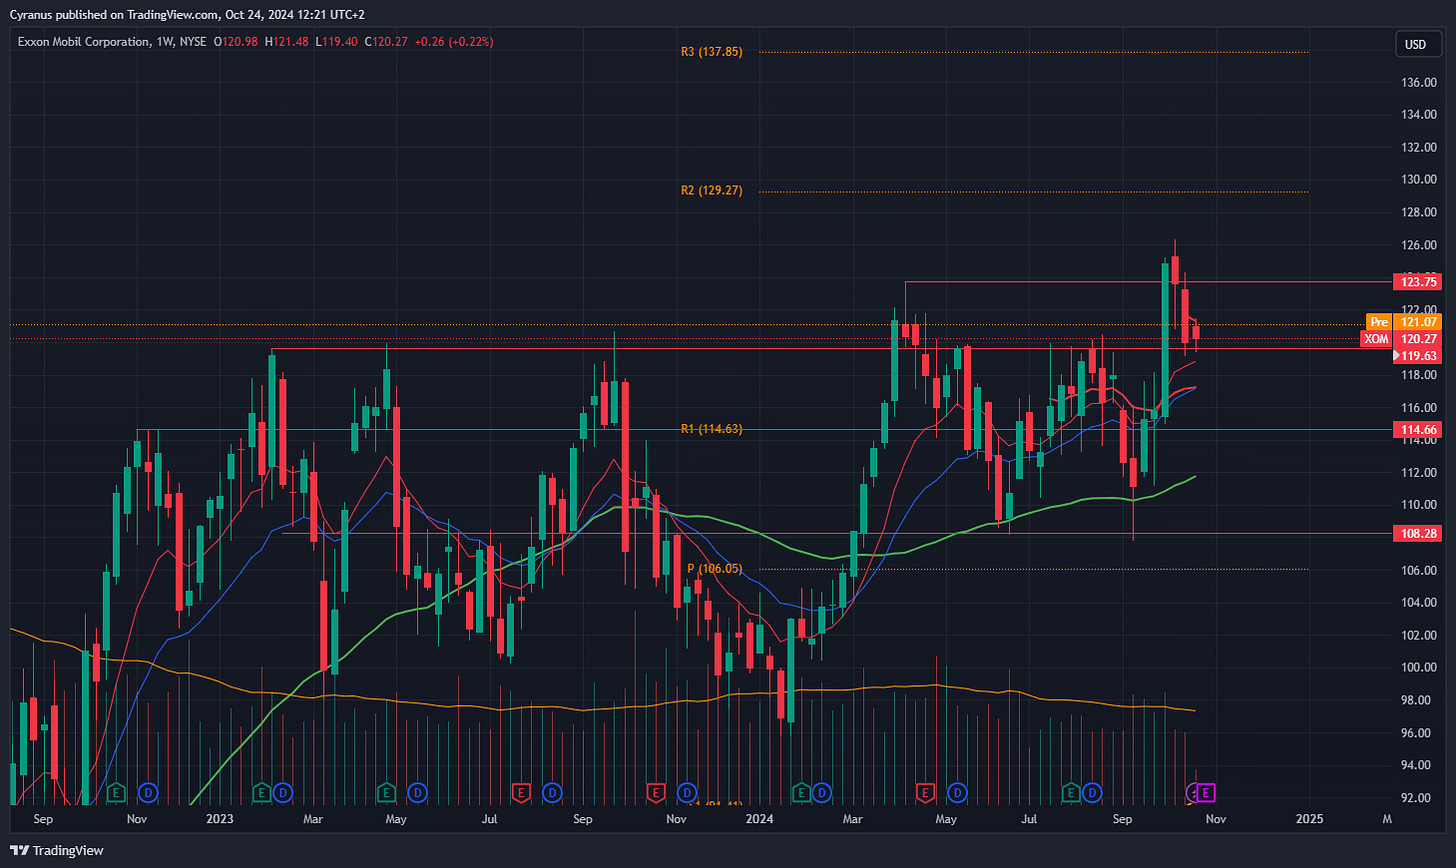Click the R1 (114.63) pivot label

tap(711, 428)
